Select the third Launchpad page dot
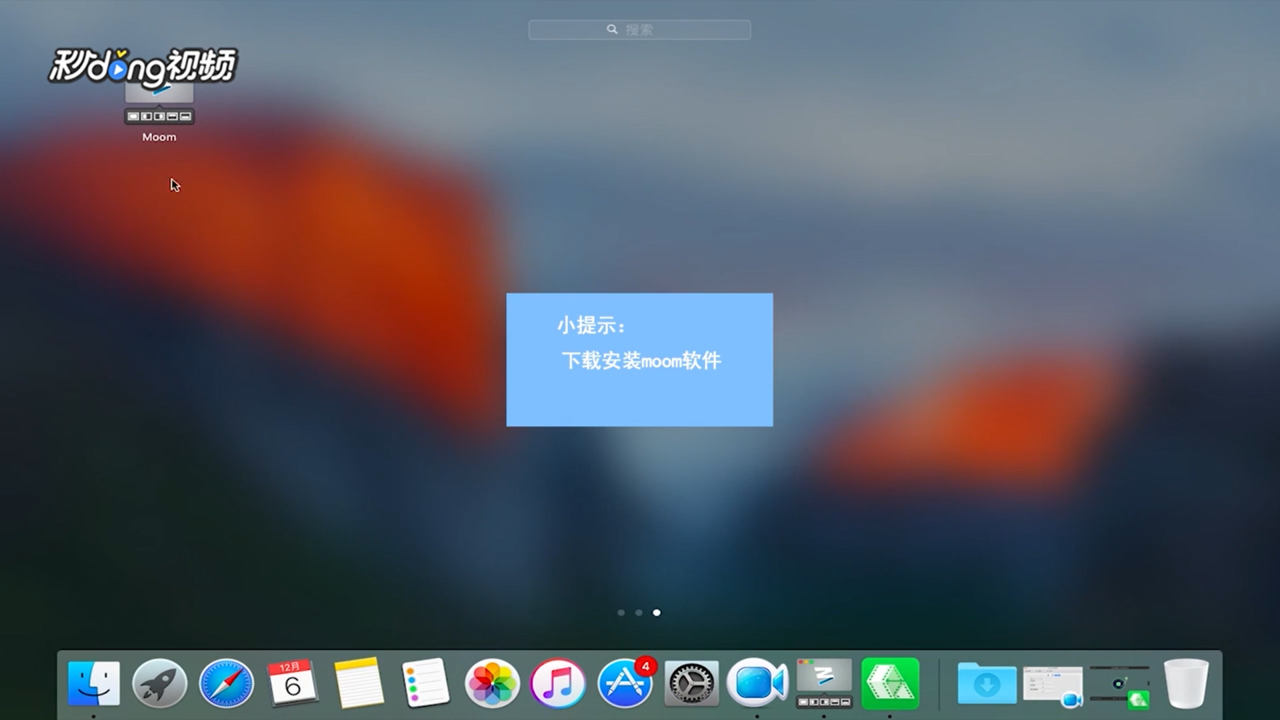This screenshot has width=1280, height=720. tap(657, 612)
